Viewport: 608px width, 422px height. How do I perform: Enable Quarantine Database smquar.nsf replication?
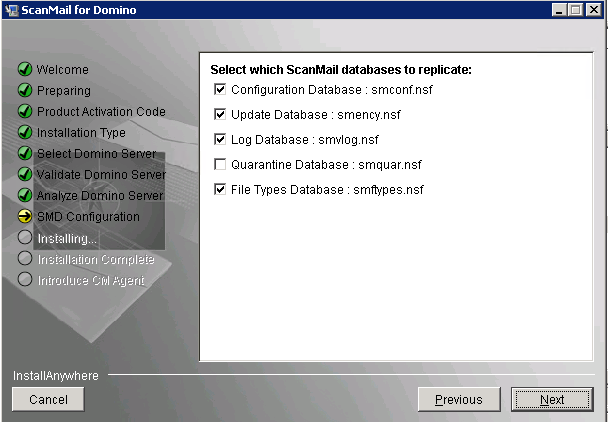[220, 165]
